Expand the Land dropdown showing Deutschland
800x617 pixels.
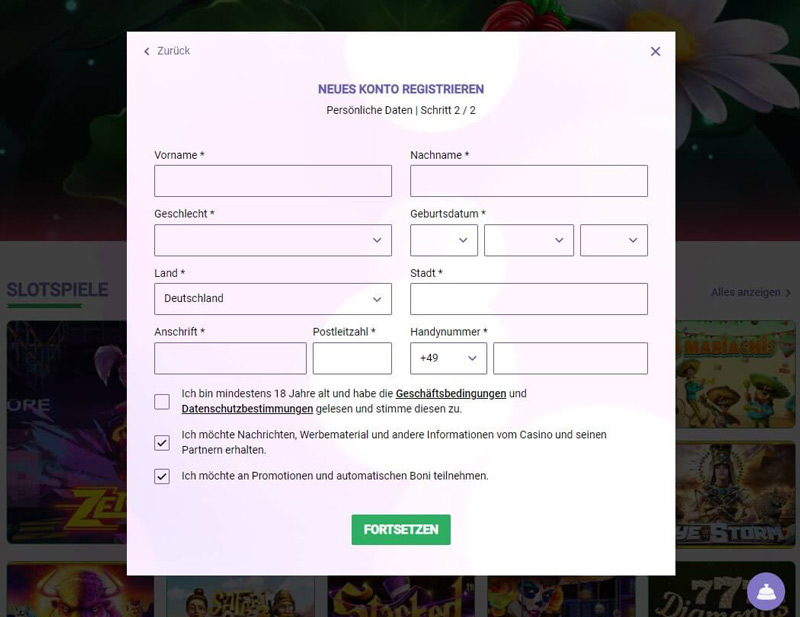pyautogui.click(x=273, y=299)
